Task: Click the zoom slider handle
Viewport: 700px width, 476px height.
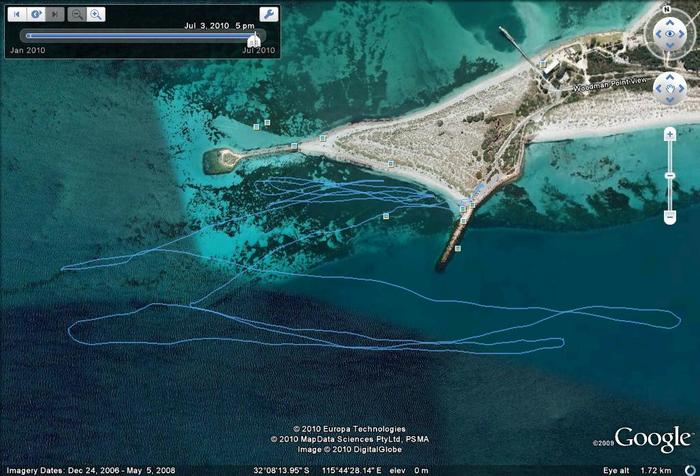Action: click(669, 176)
